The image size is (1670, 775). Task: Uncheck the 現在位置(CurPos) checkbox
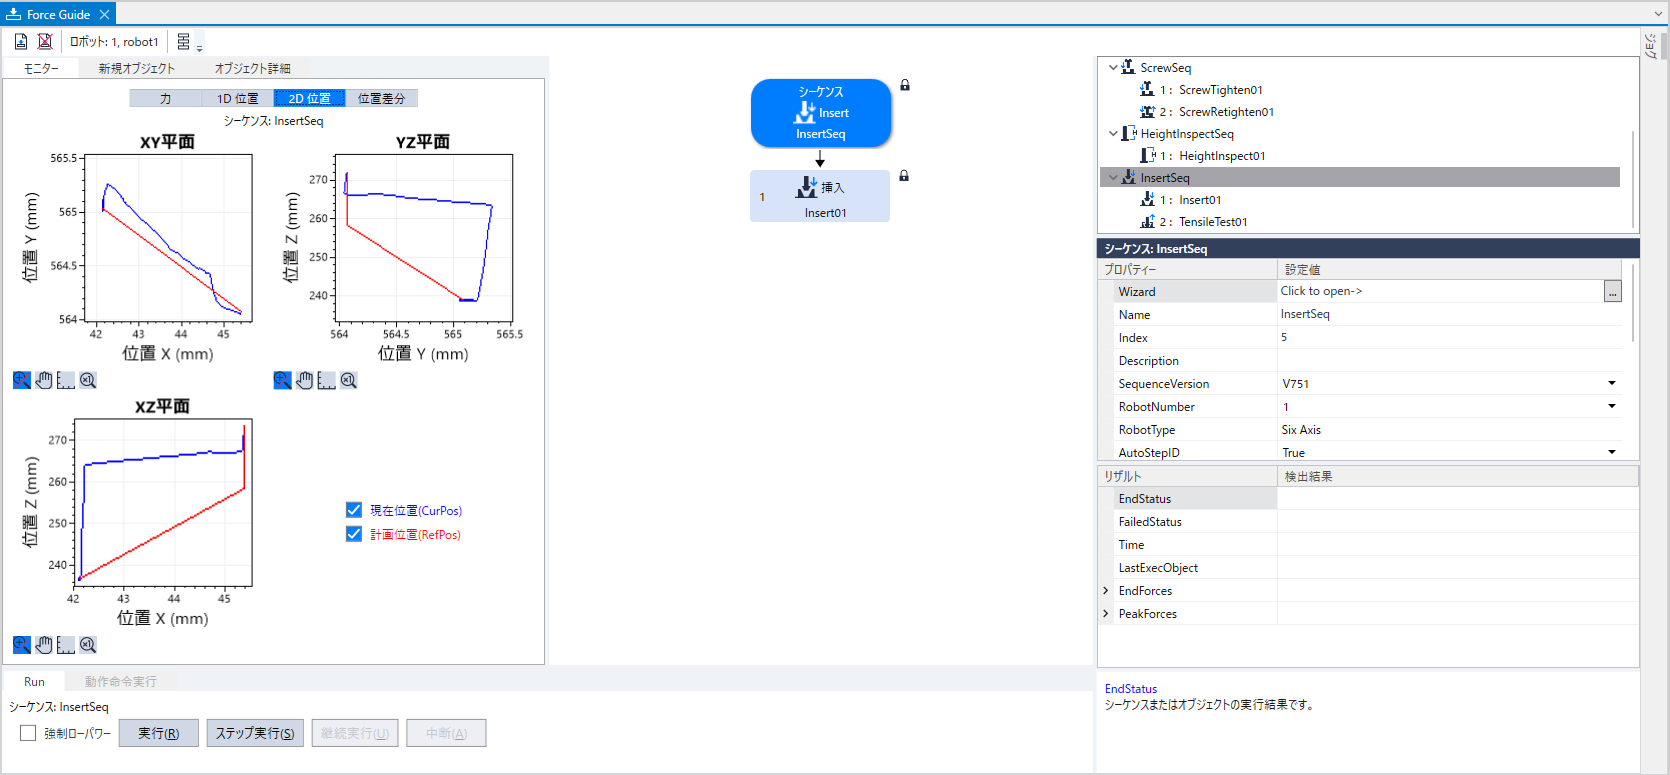(354, 510)
